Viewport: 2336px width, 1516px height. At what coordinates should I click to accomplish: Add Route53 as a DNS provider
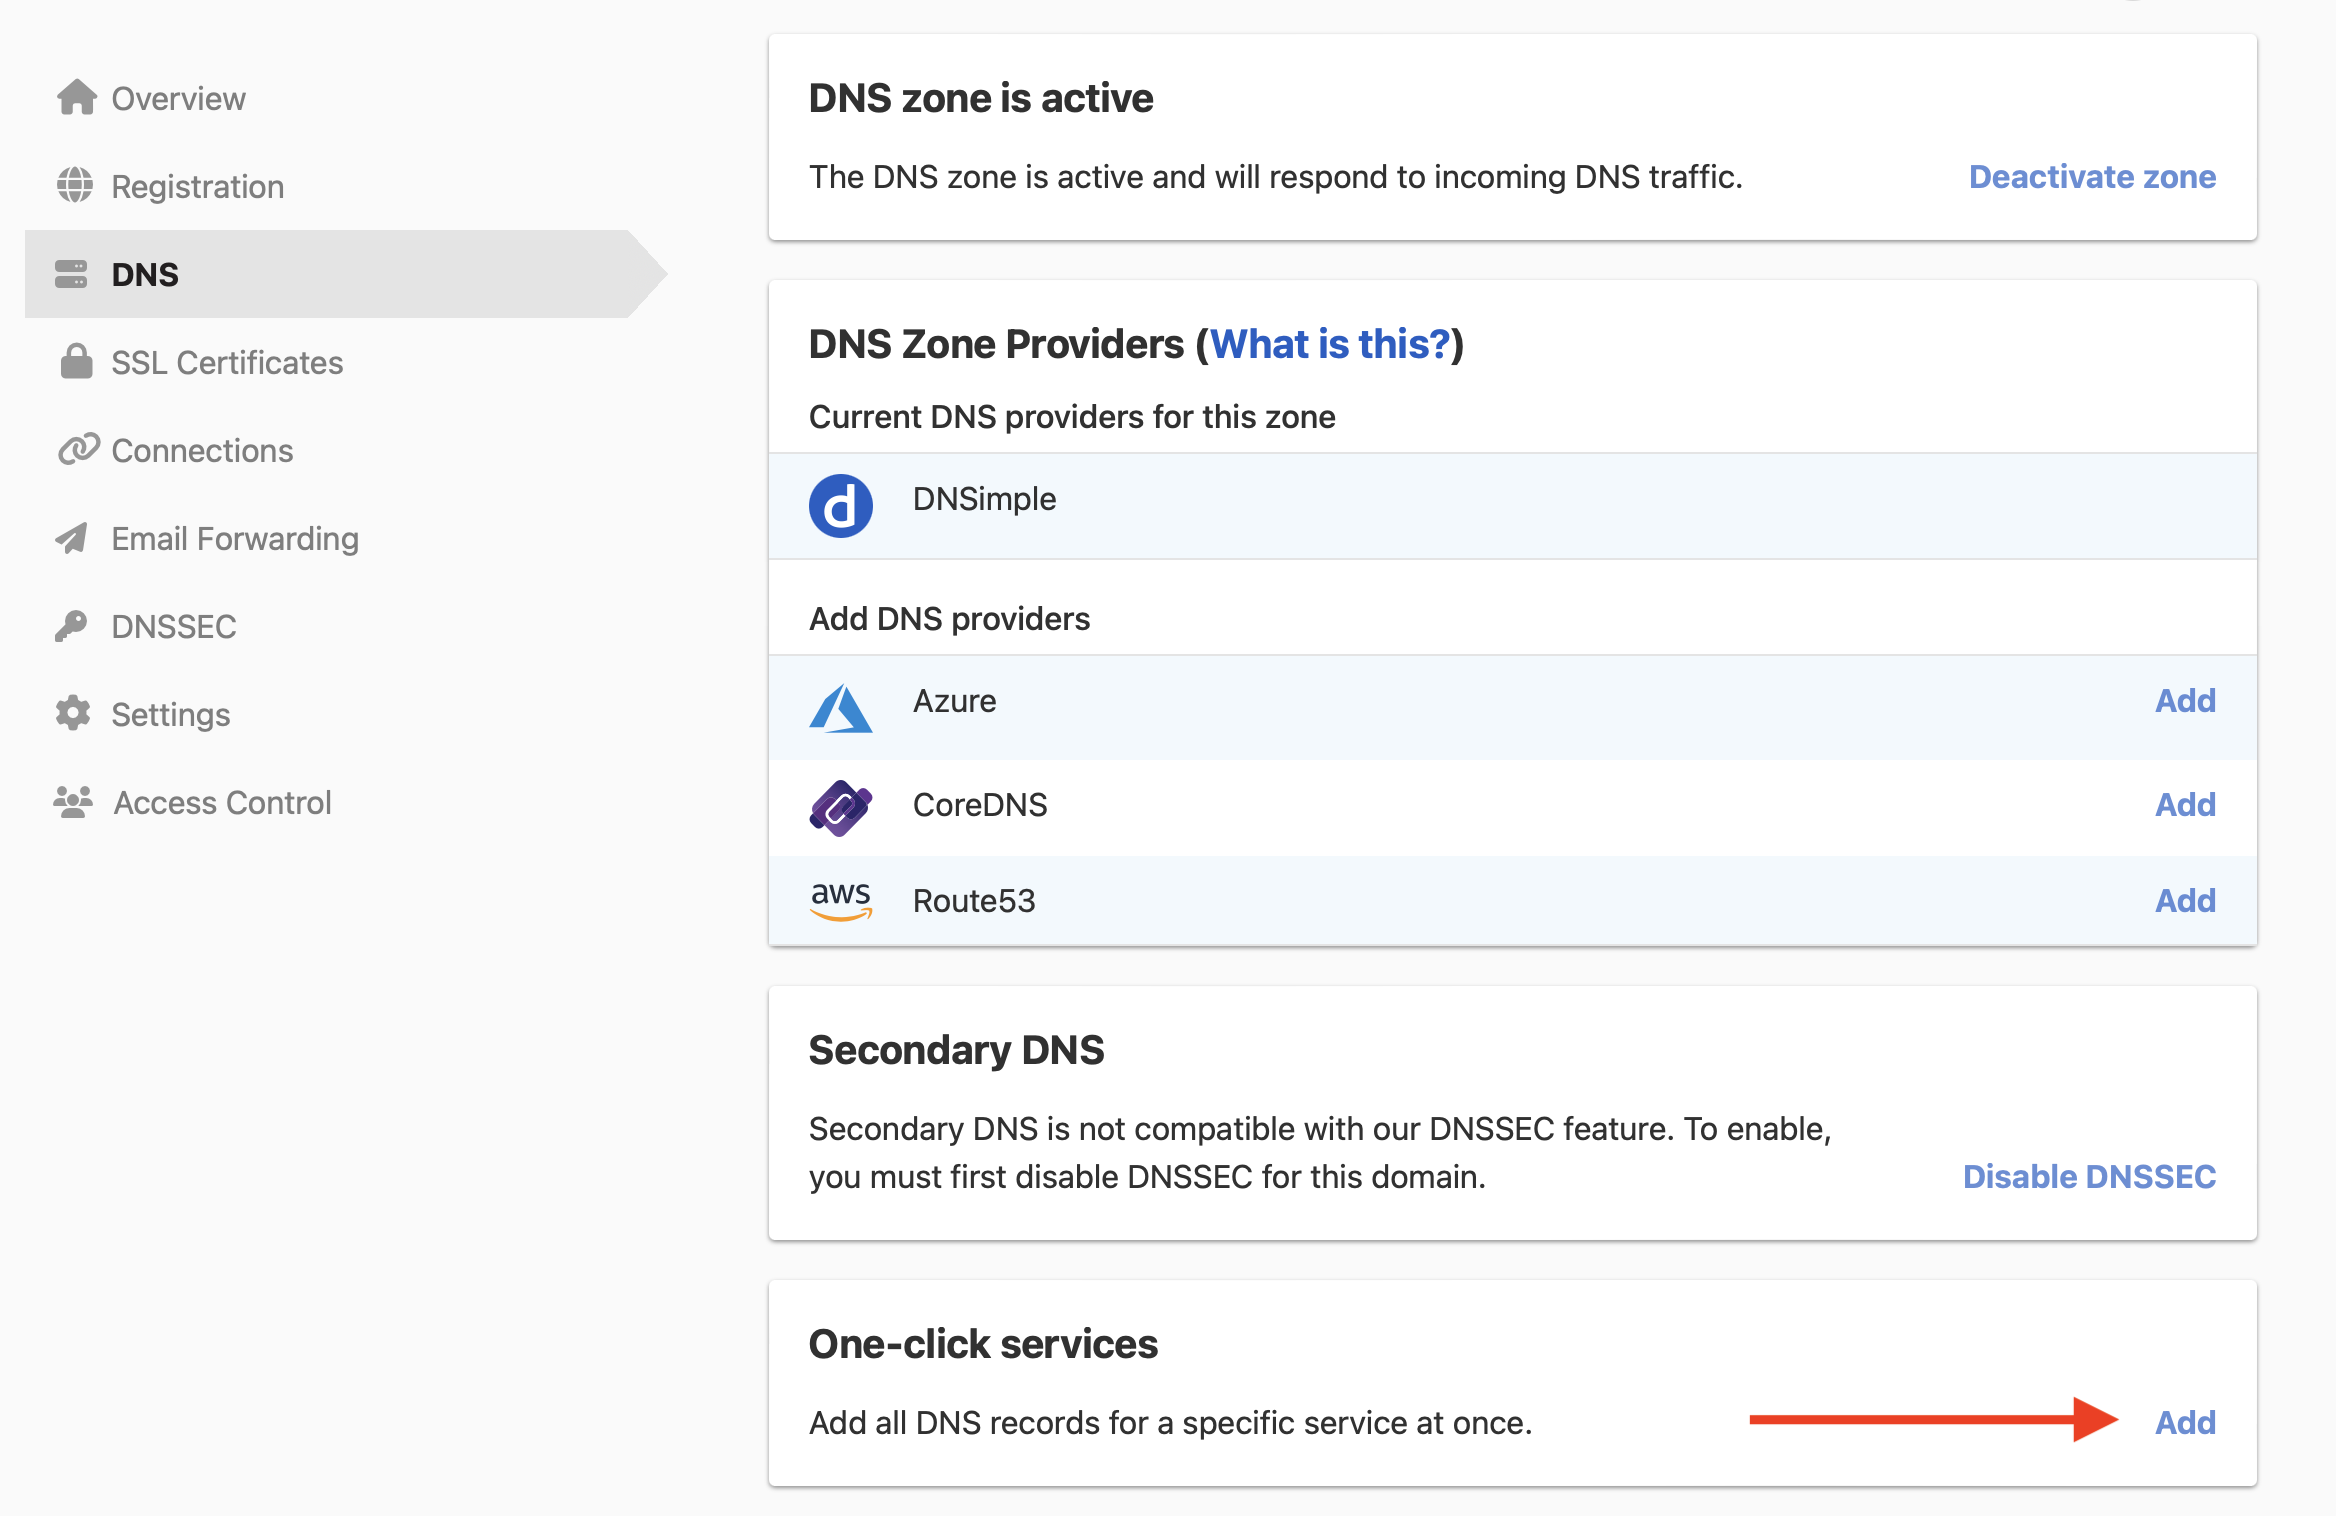tap(2185, 900)
